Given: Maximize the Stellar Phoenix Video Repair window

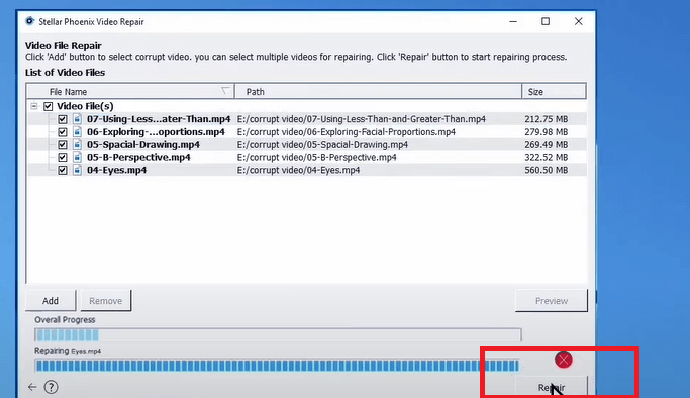Looking at the screenshot, I should [546, 21].
